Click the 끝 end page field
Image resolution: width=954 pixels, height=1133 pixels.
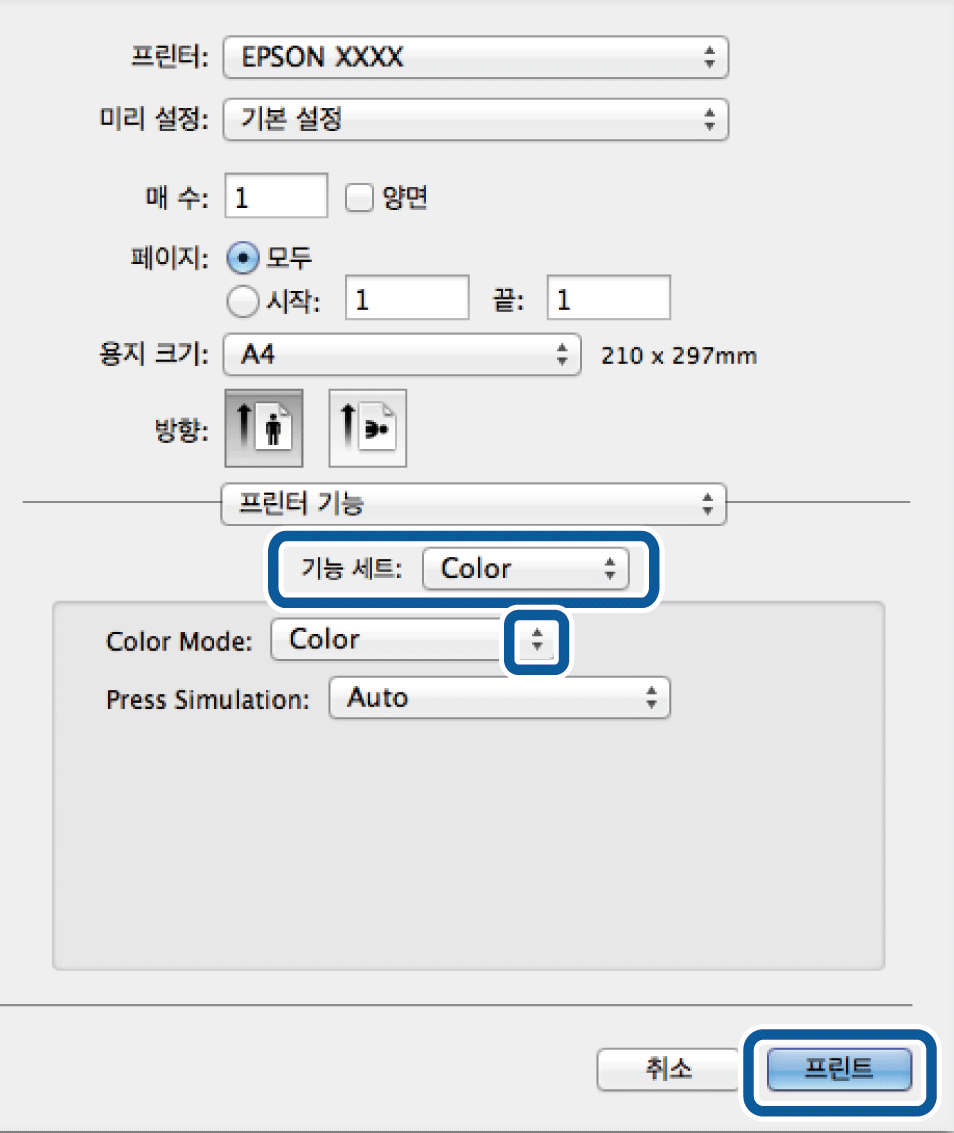[x=608, y=297]
